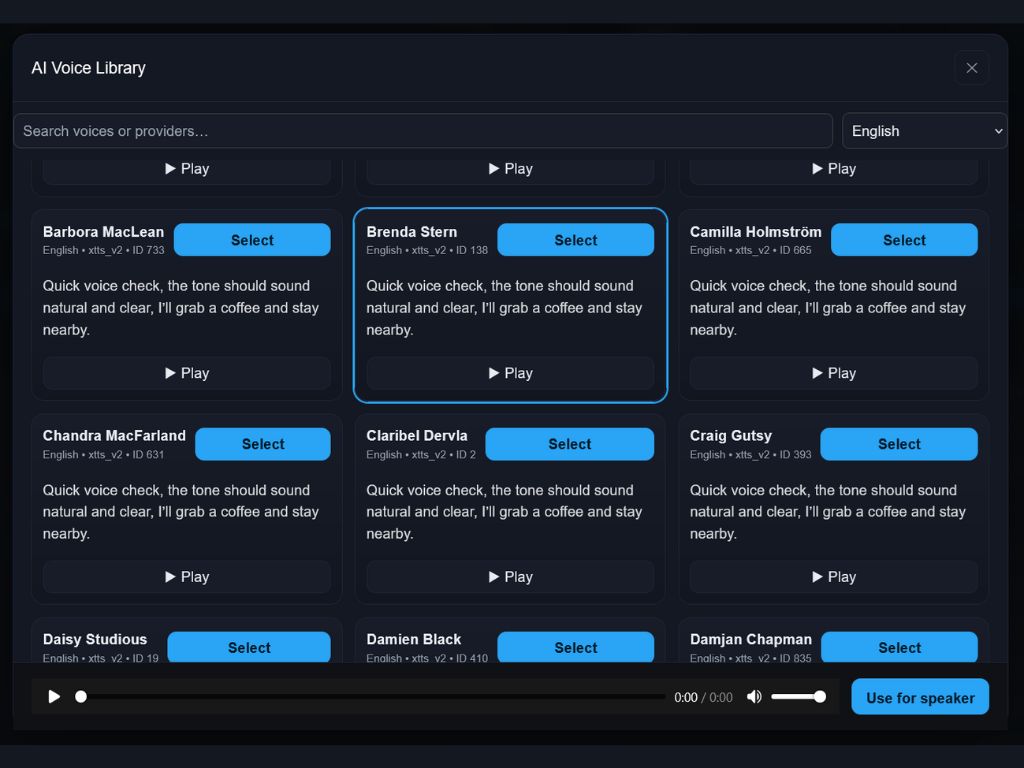Select the Craig Gutsy voice

coord(898,443)
